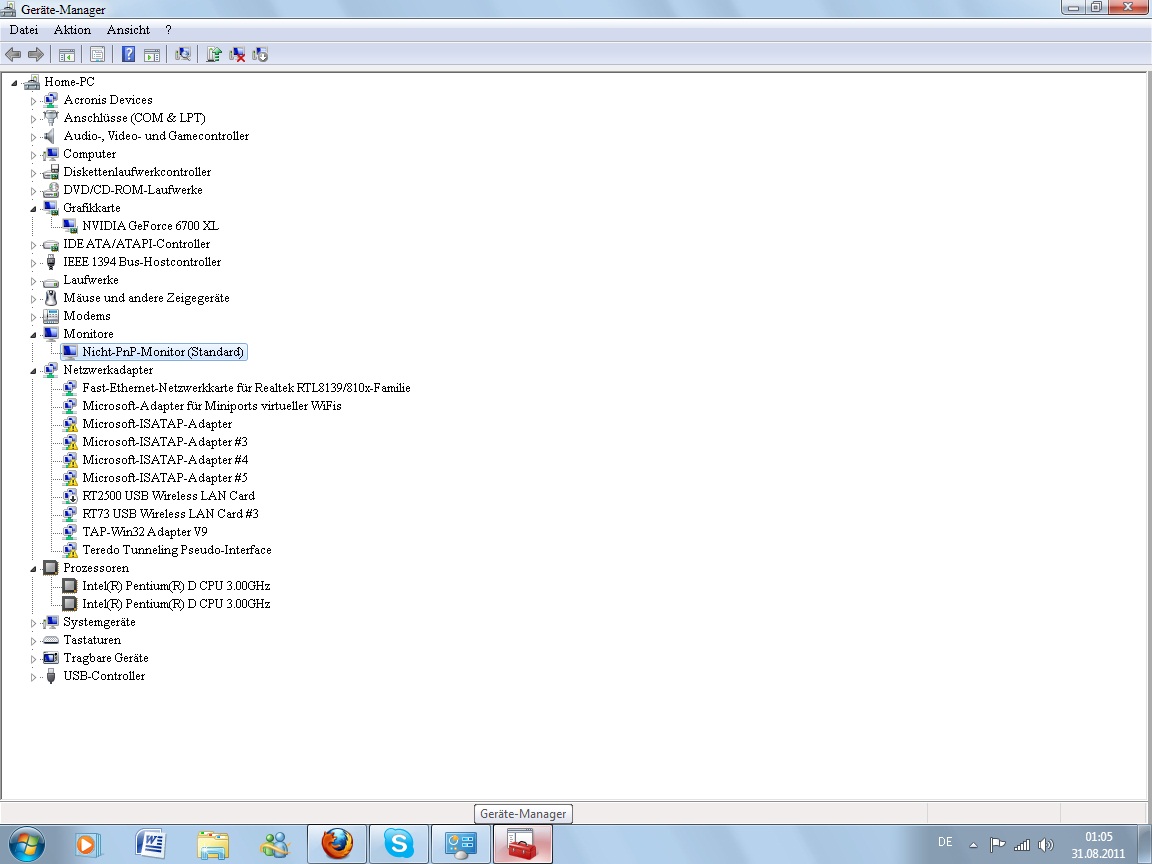Open Windows Explorer folder in taskbar
This screenshot has height=864, width=1152.
point(213,845)
